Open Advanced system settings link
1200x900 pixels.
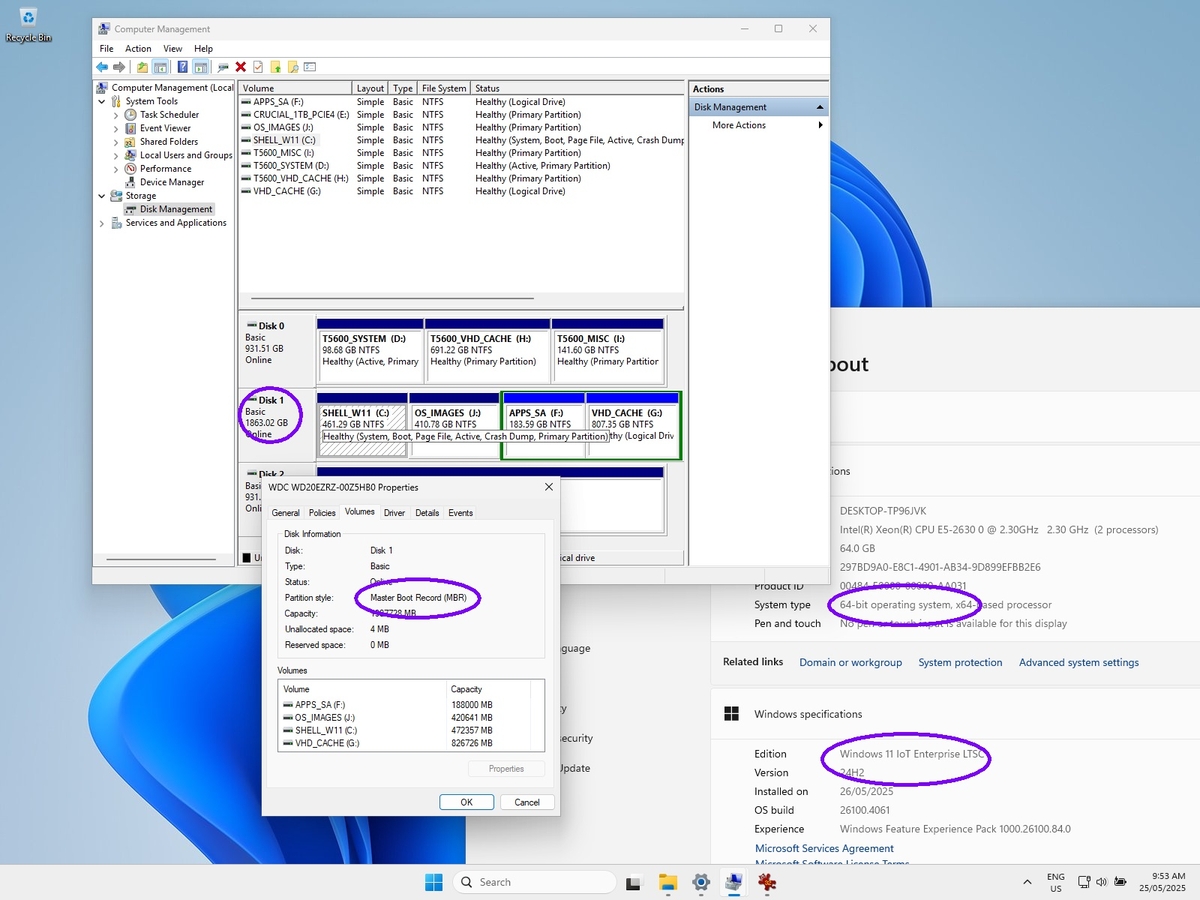pos(1079,662)
